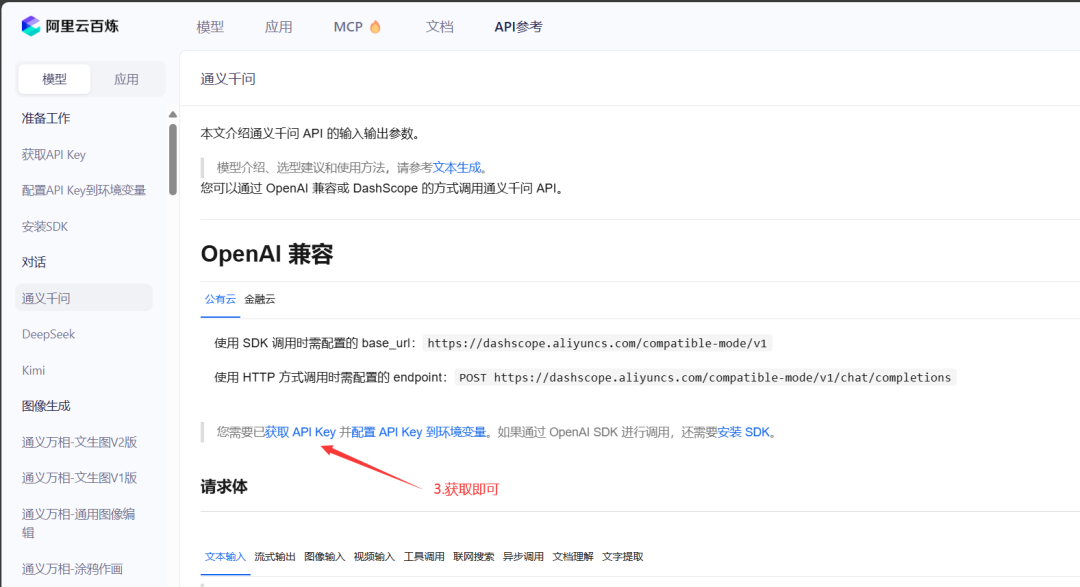Viewport: 1080px width, 587px height.
Task: Select the 应用 sidebar tab
Action: pyautogui.click(x=126, y=79)
